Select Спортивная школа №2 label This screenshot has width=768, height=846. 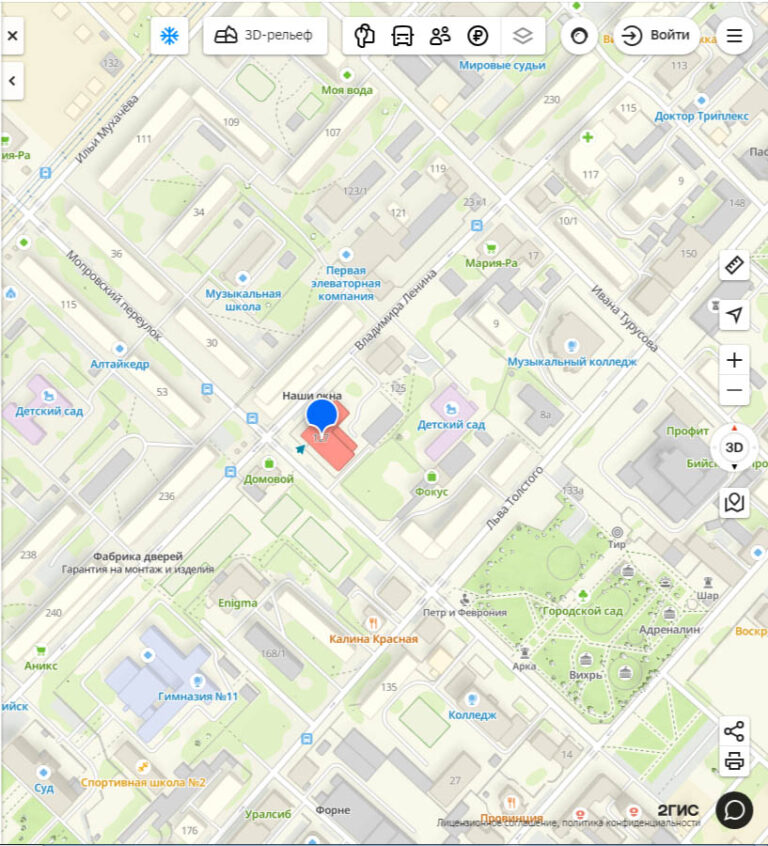[143, 782]
